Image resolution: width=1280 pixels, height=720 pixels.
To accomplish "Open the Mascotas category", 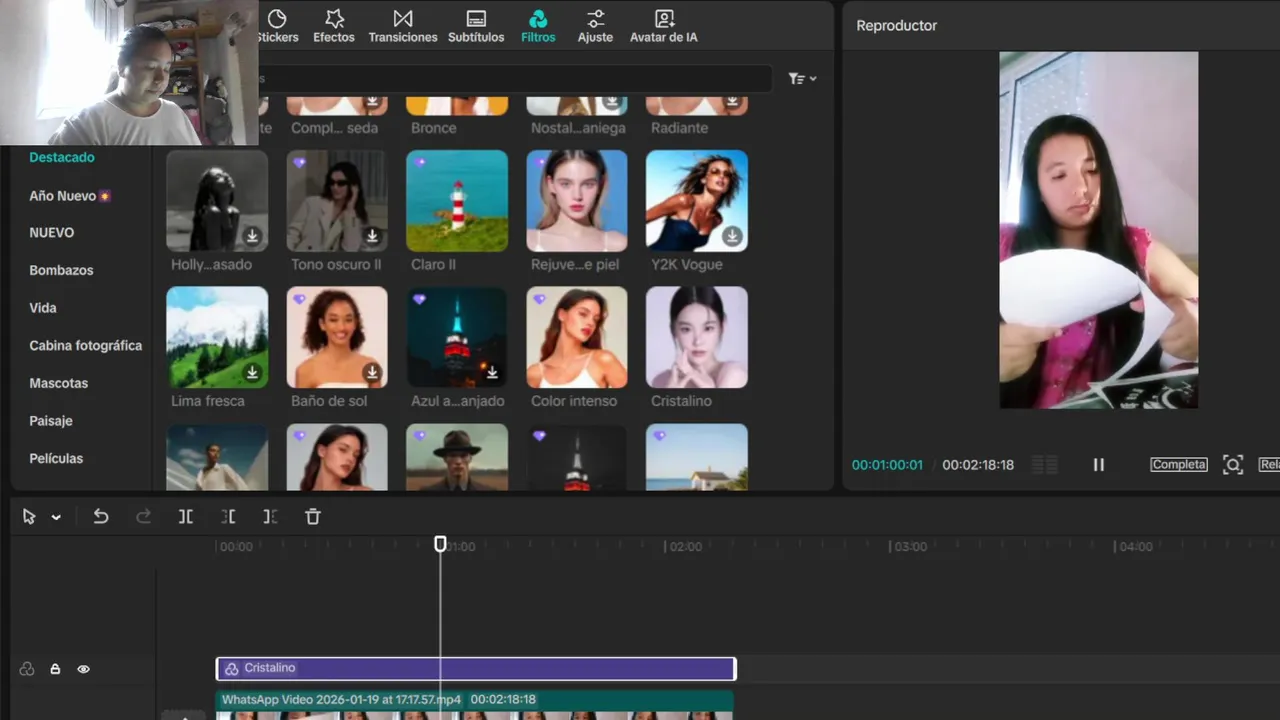I will coord(59,383).
